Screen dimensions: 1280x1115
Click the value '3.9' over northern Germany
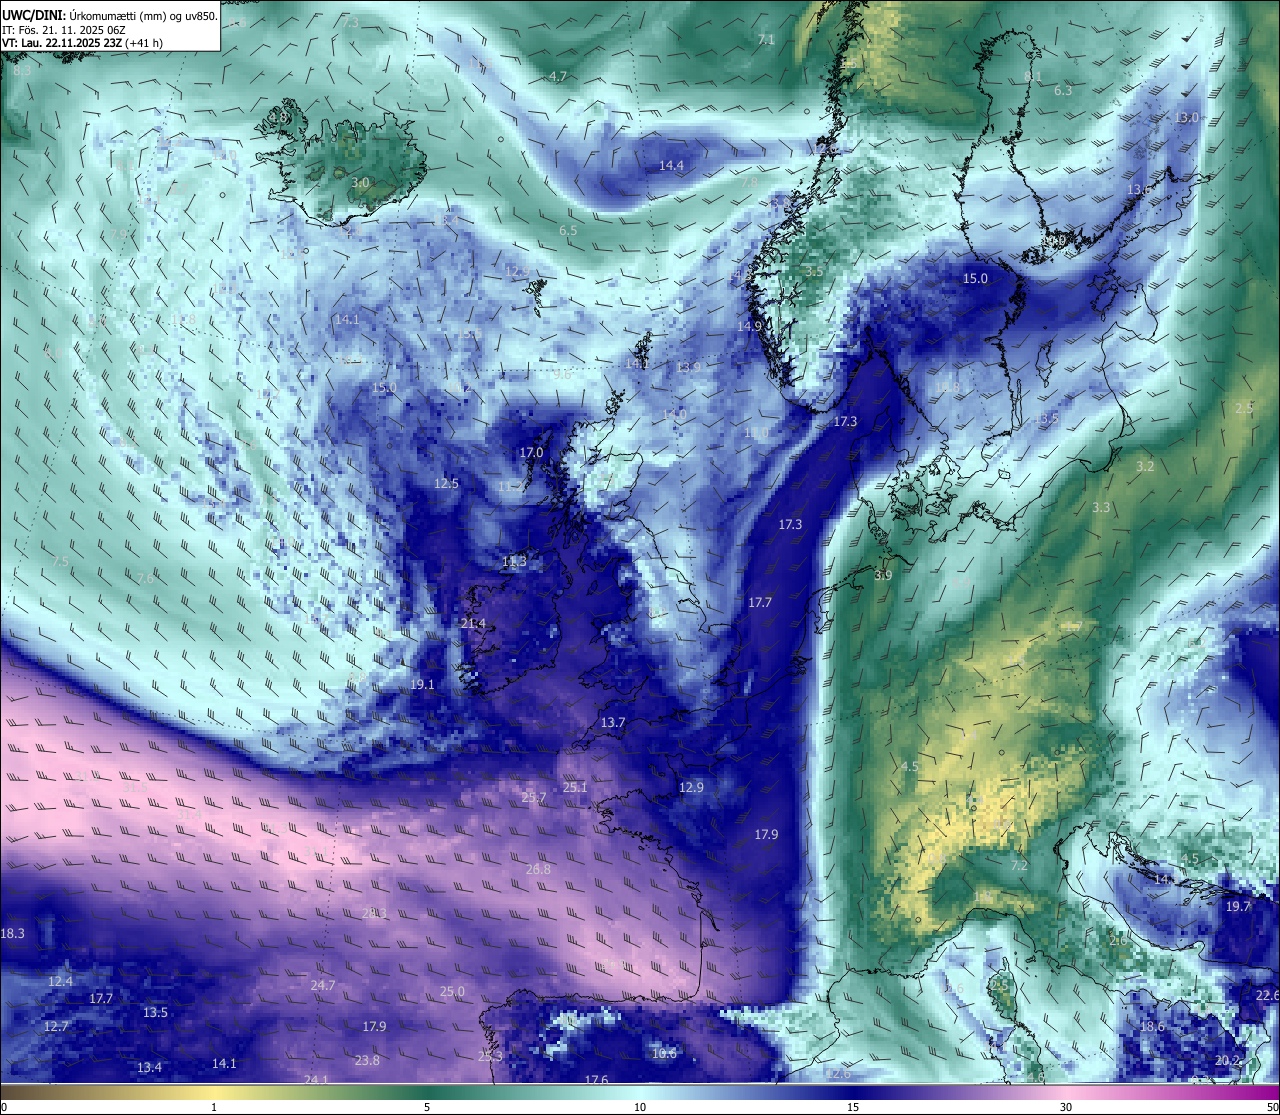[x=883, y=576]
